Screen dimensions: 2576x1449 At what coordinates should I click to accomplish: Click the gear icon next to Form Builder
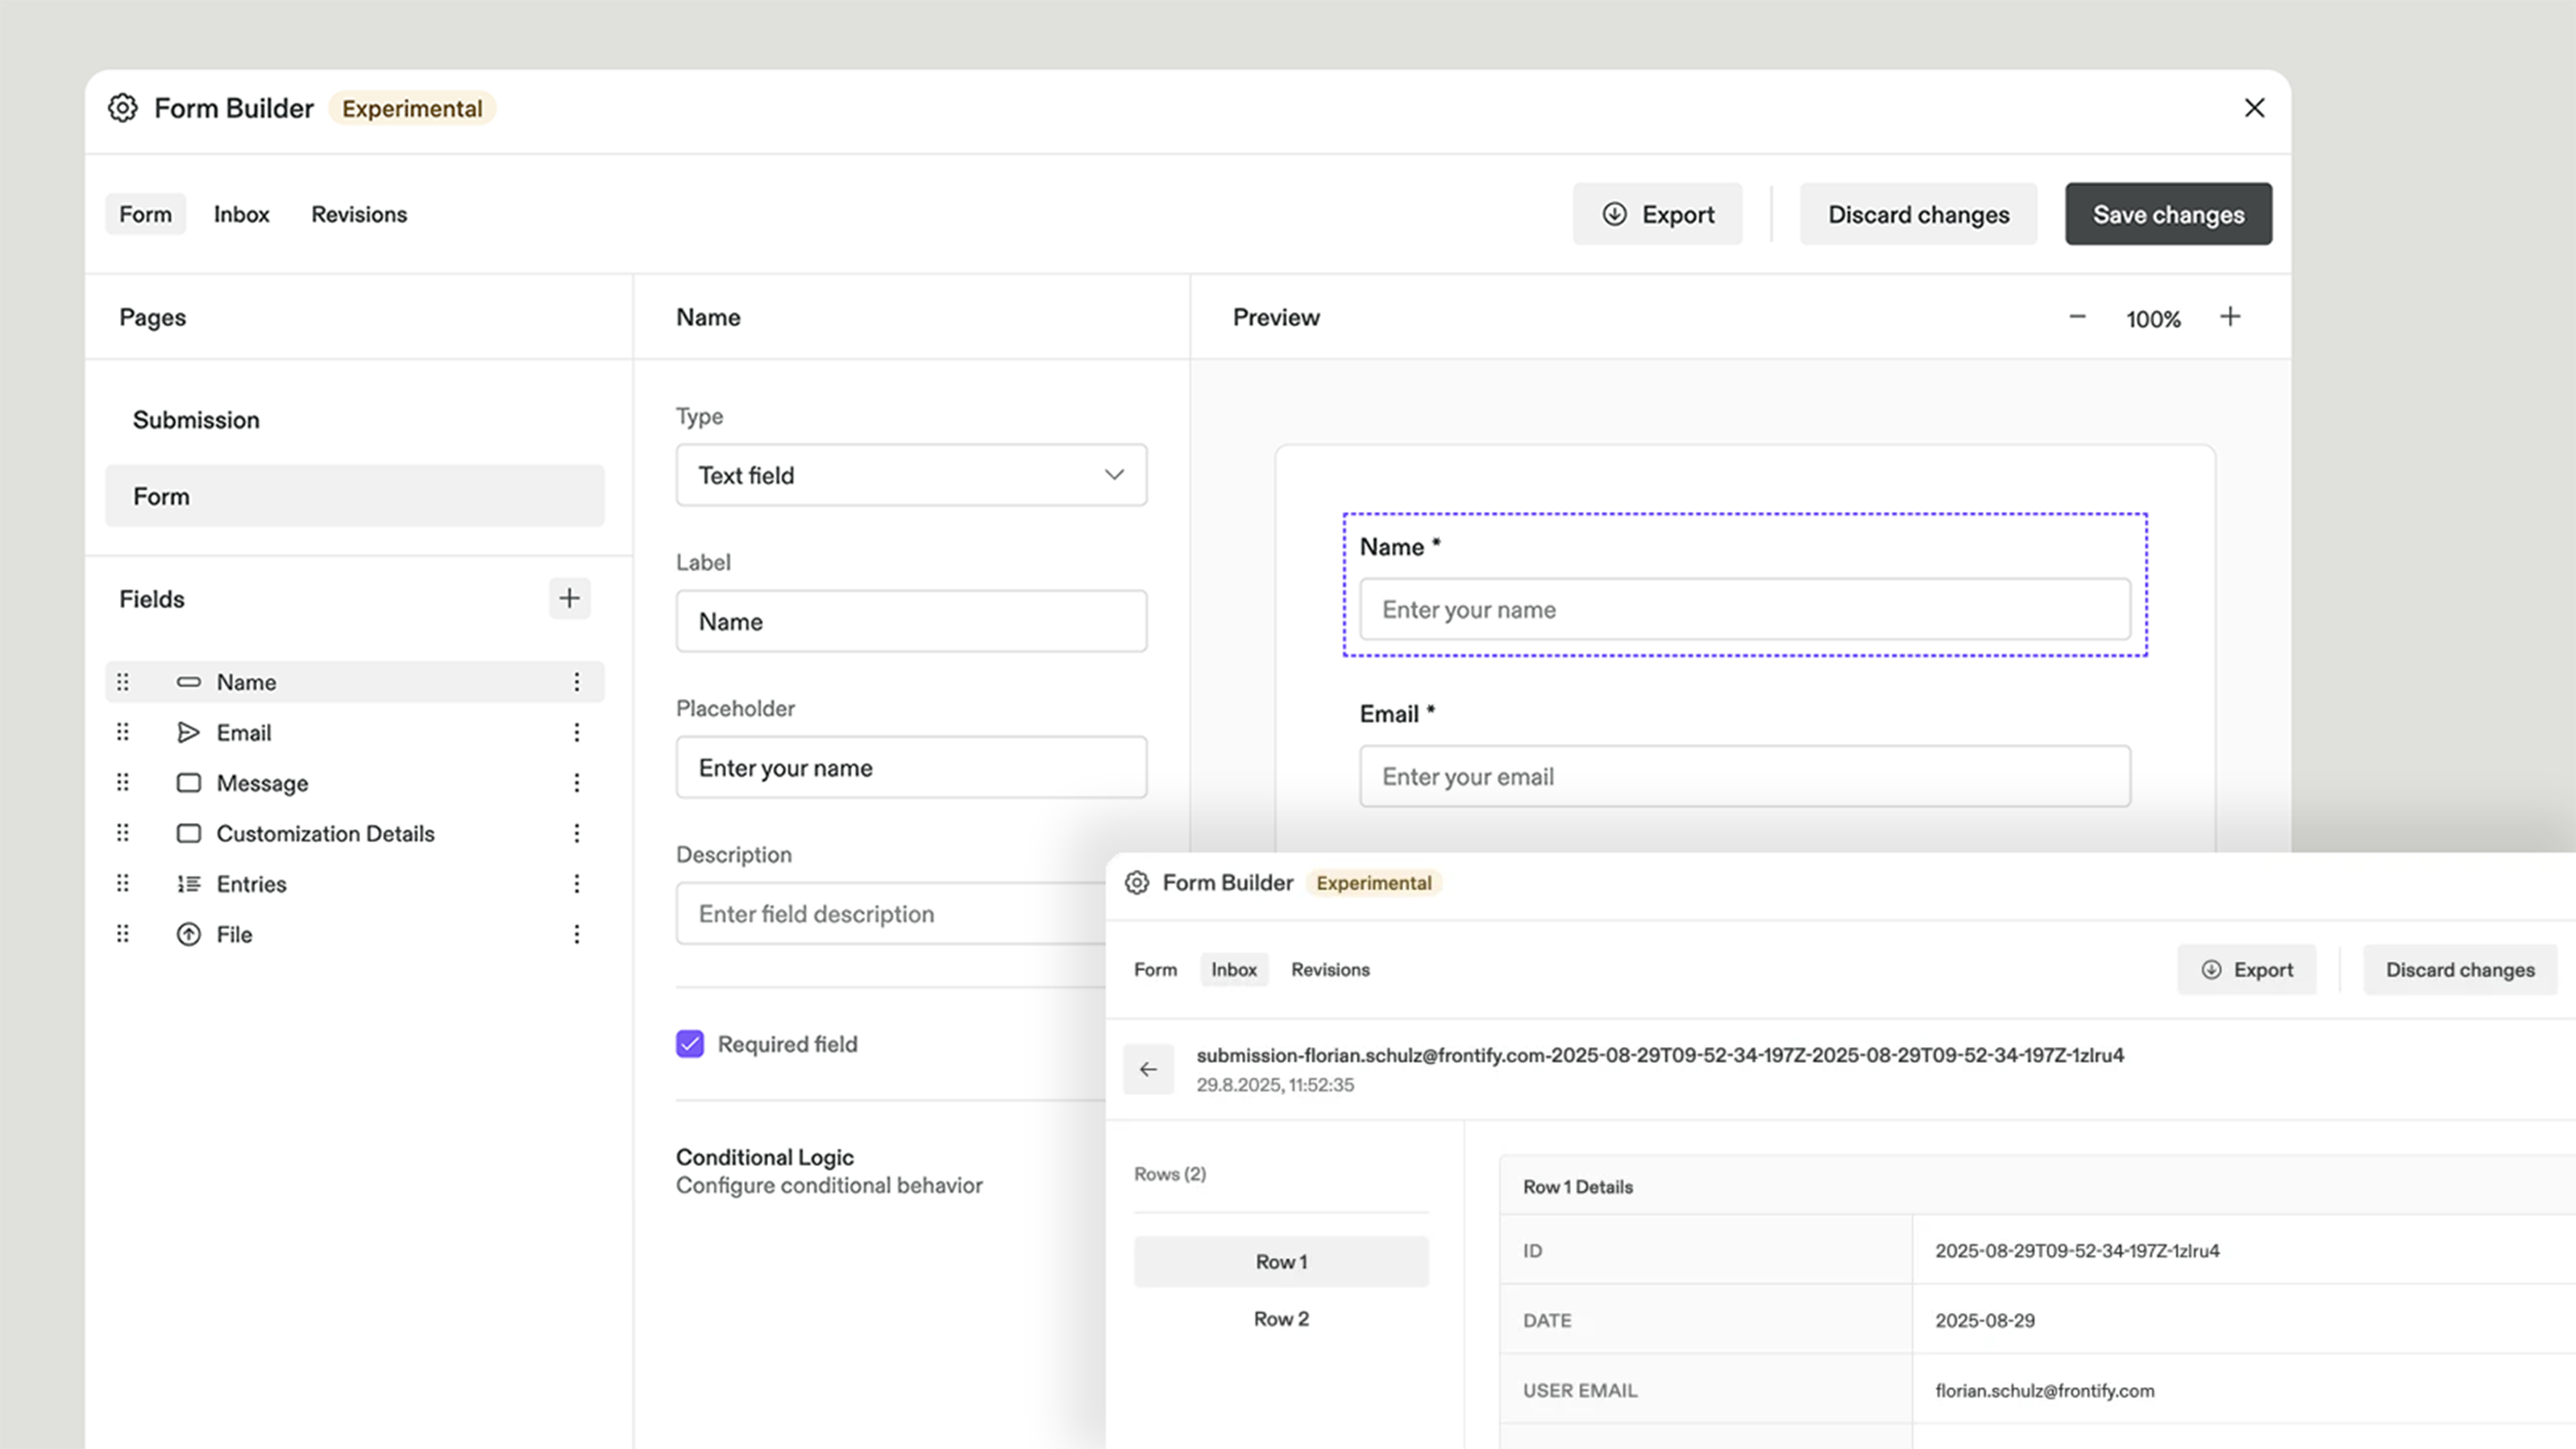pos(123,108)
